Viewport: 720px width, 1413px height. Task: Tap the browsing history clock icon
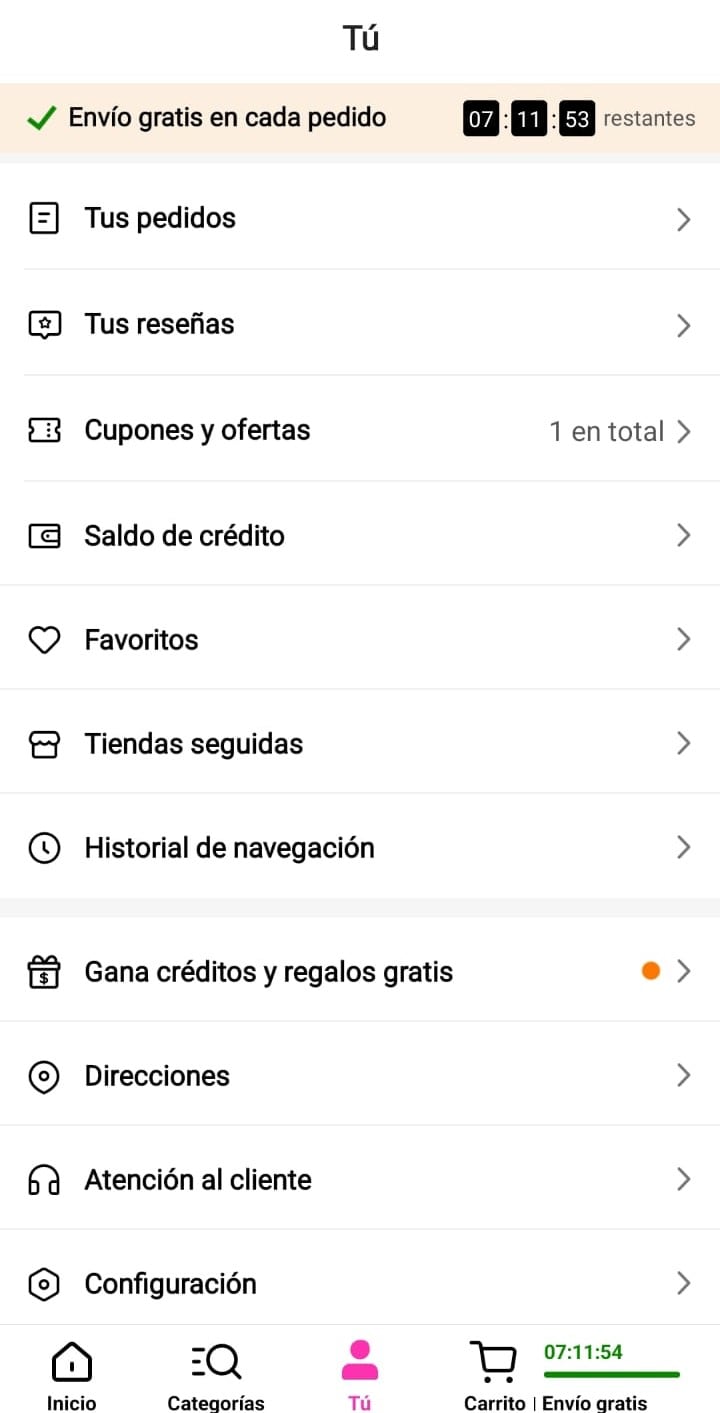click(x=44, y=848)
